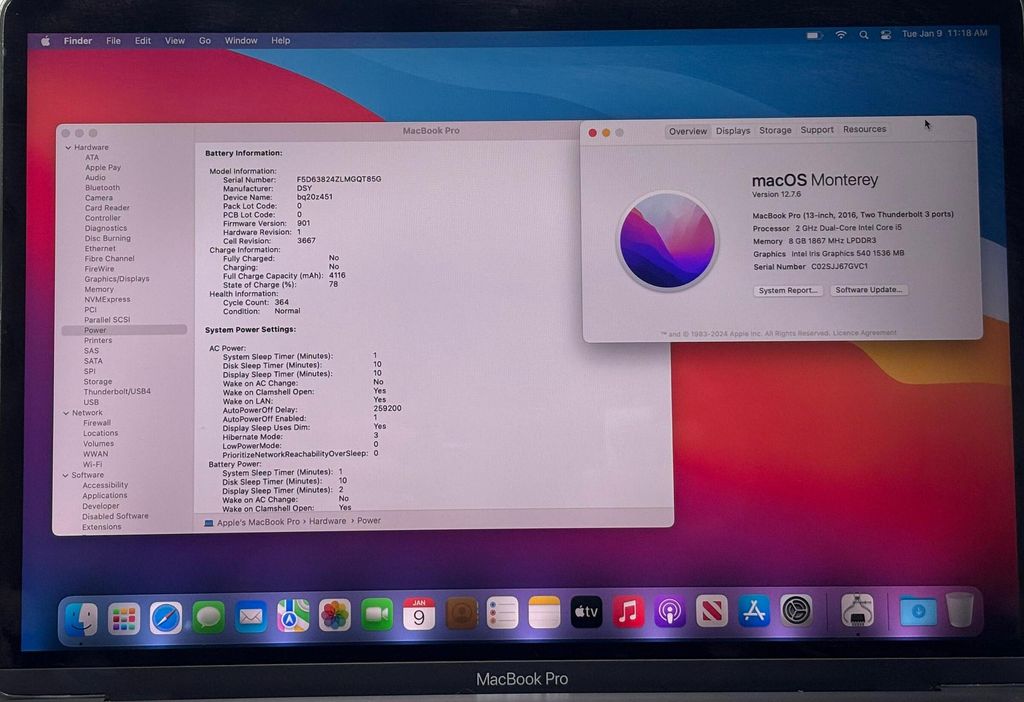Switch to the Storage tab
Screen dimensions: 1024x702
(x=775, y=130)
